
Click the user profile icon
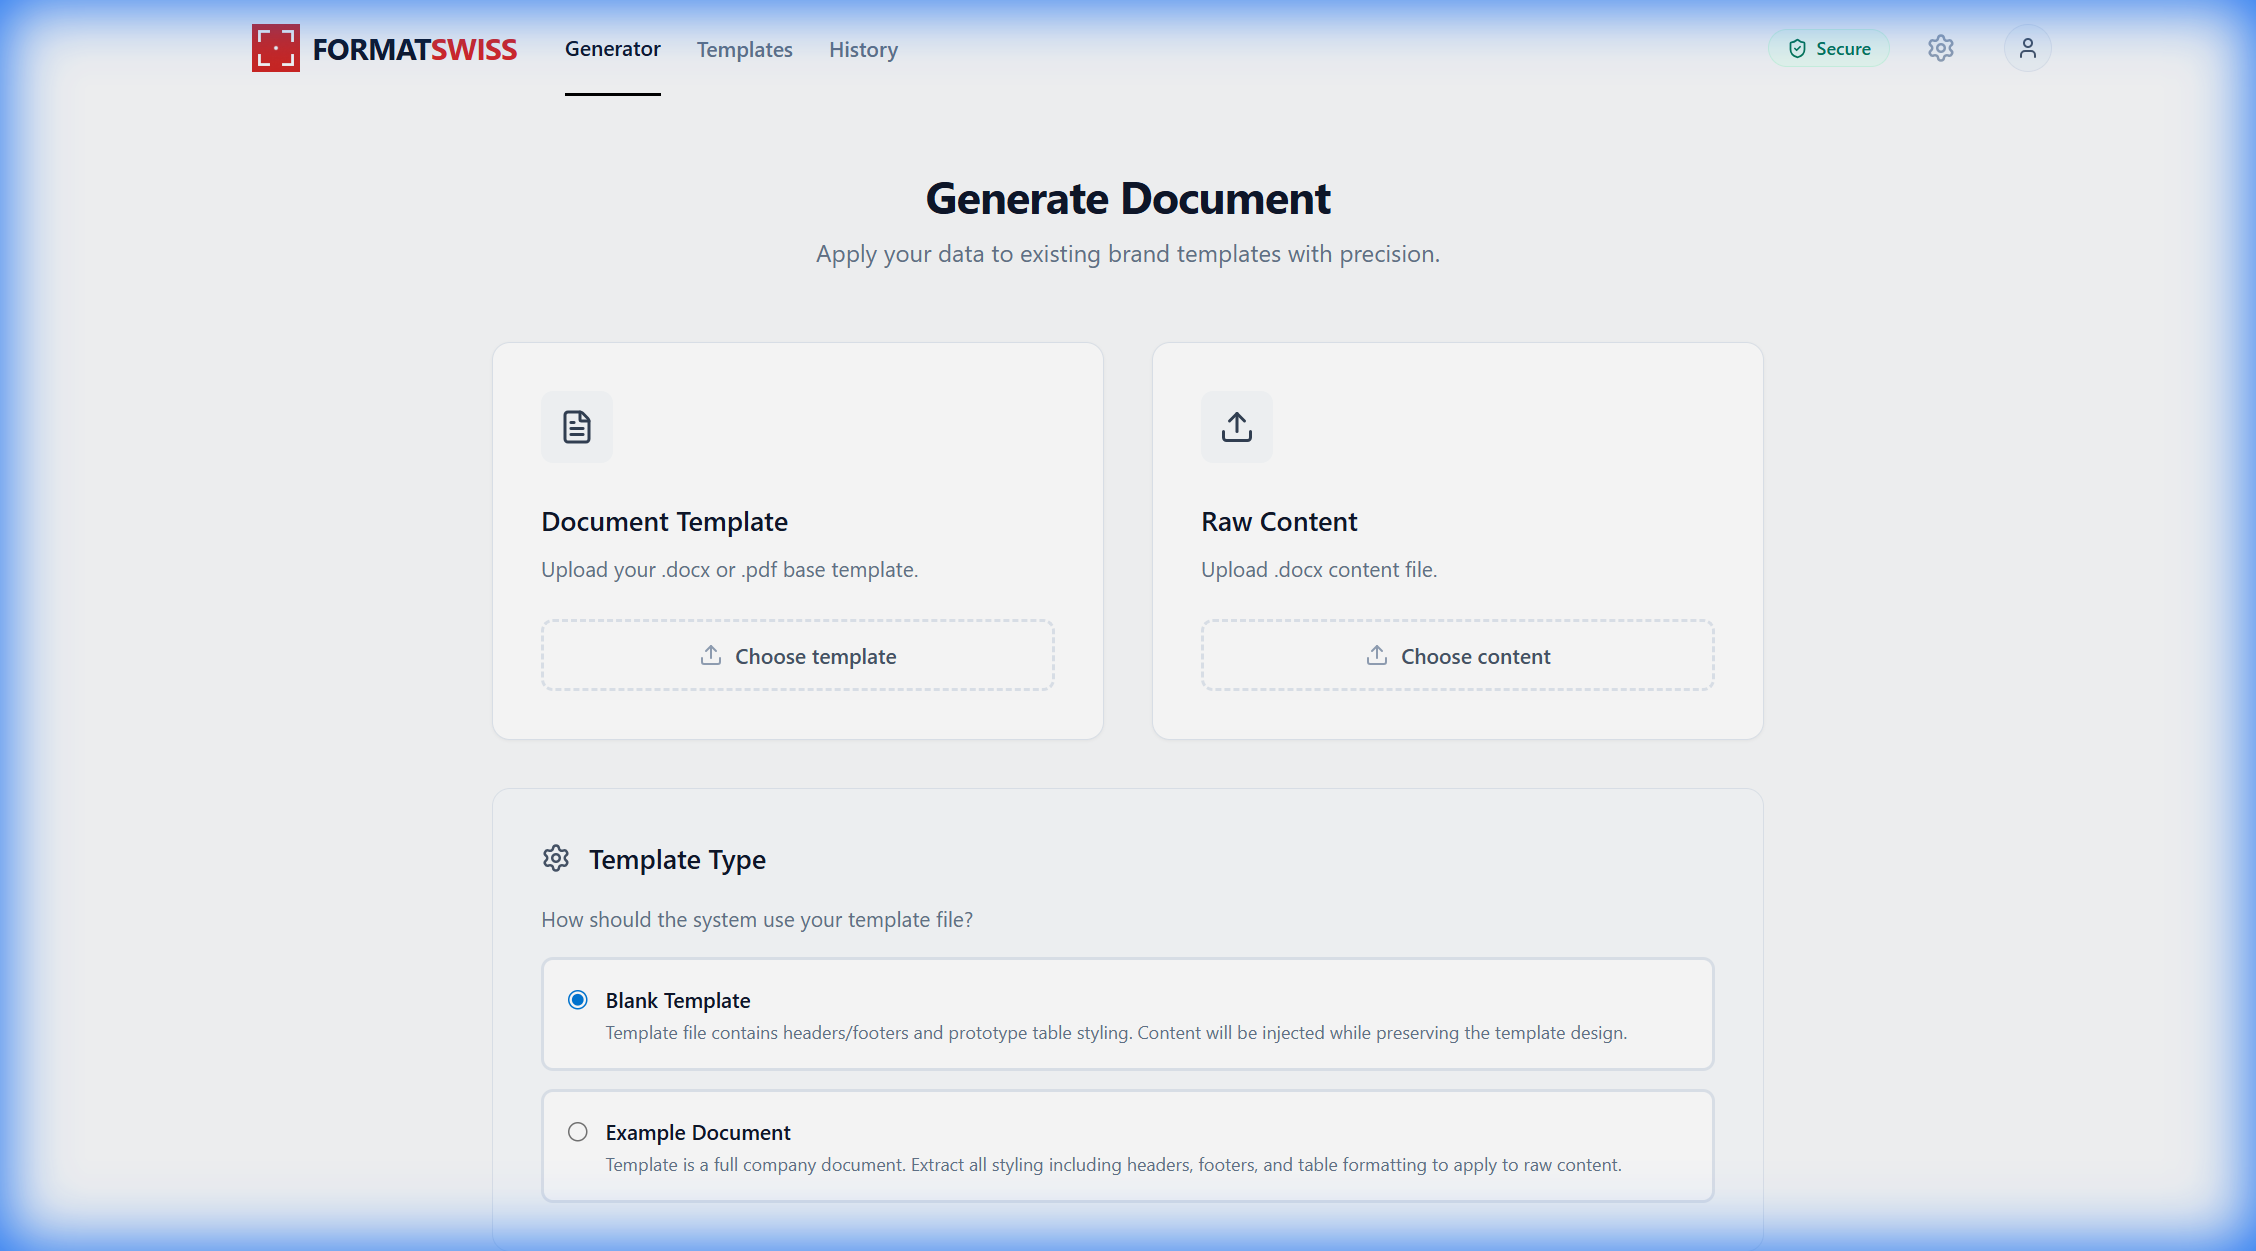pos(2027,47)
